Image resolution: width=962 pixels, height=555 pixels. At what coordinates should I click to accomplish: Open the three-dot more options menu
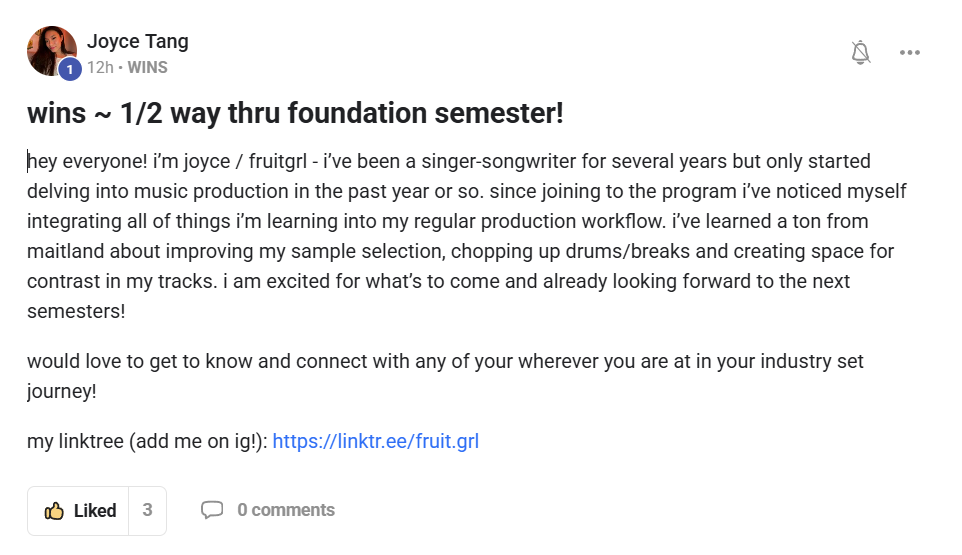pyautogui.click(x=909, y=53)
